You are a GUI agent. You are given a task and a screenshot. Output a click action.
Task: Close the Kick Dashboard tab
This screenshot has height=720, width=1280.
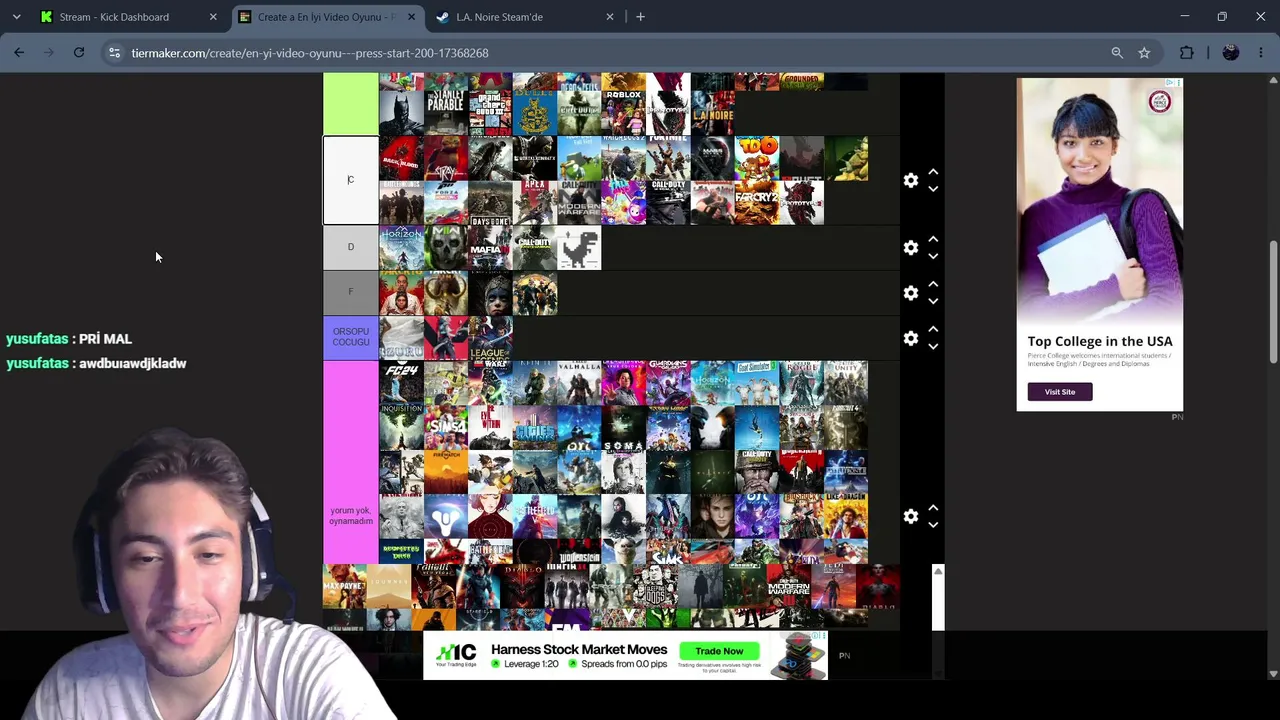[x=213, y=17]
